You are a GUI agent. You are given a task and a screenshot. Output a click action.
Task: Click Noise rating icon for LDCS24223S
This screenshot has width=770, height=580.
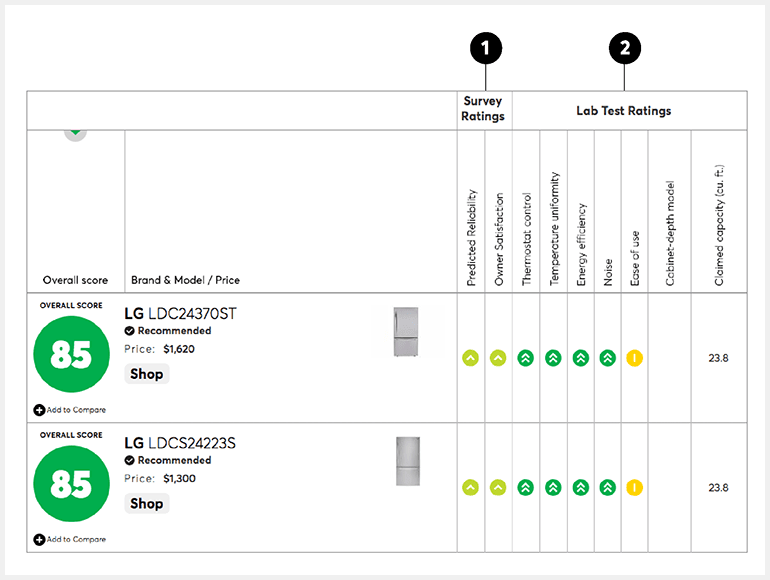coord(607,488)
